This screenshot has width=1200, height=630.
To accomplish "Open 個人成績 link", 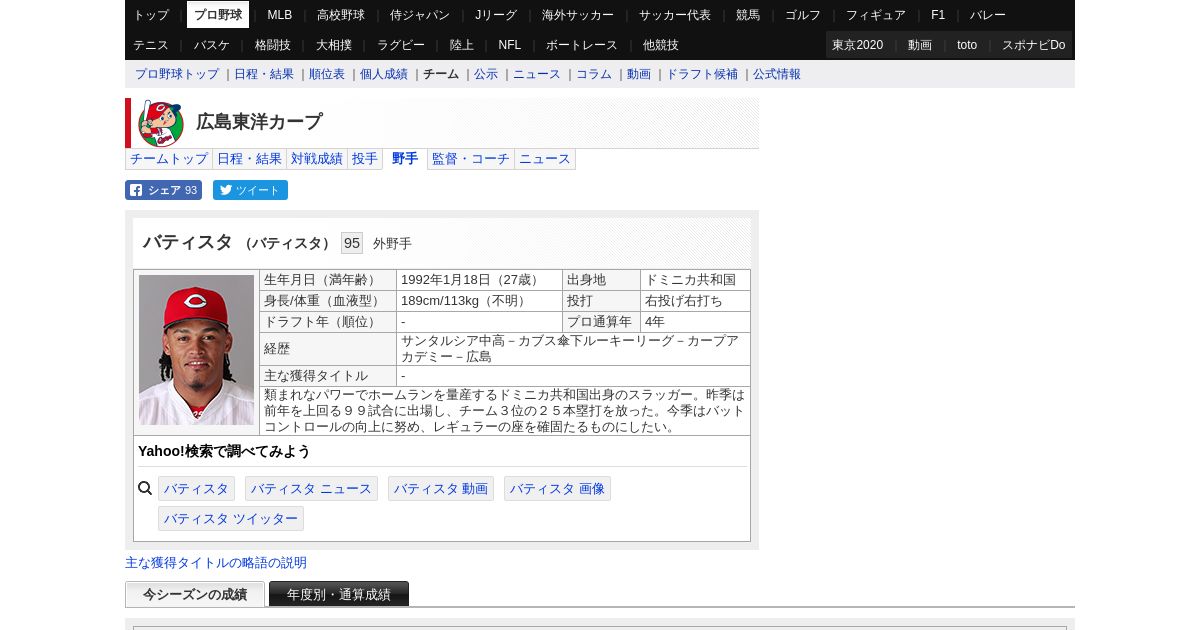I will pos(384,74).
